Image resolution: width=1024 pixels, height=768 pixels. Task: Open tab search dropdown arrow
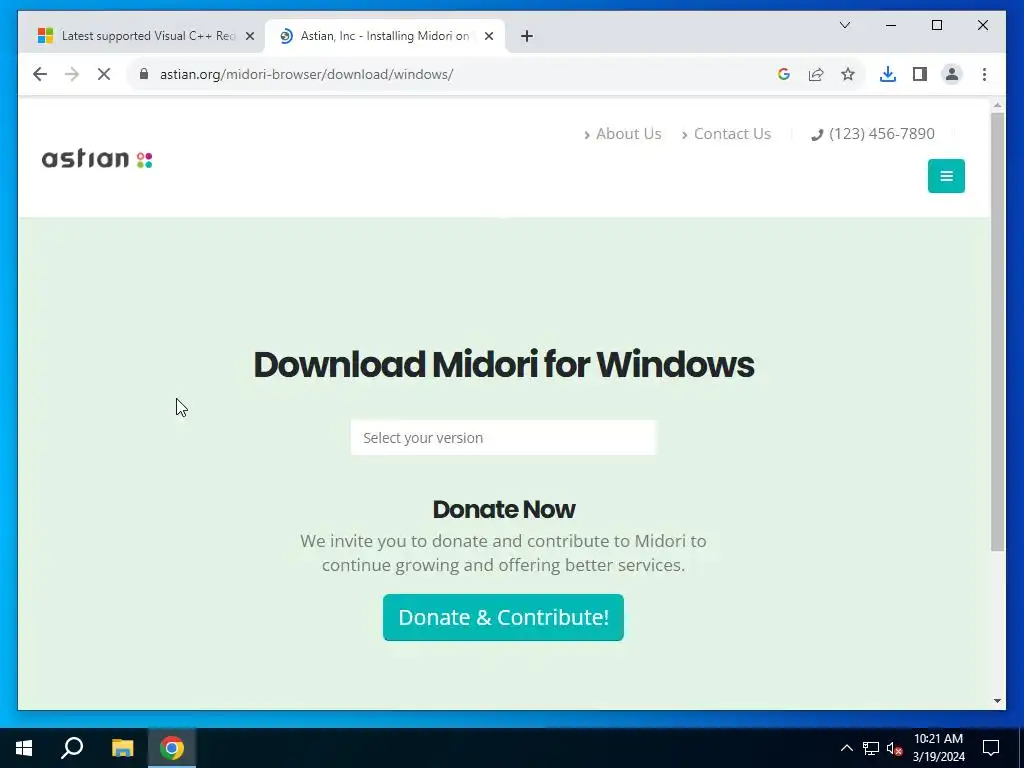point(844,25)
